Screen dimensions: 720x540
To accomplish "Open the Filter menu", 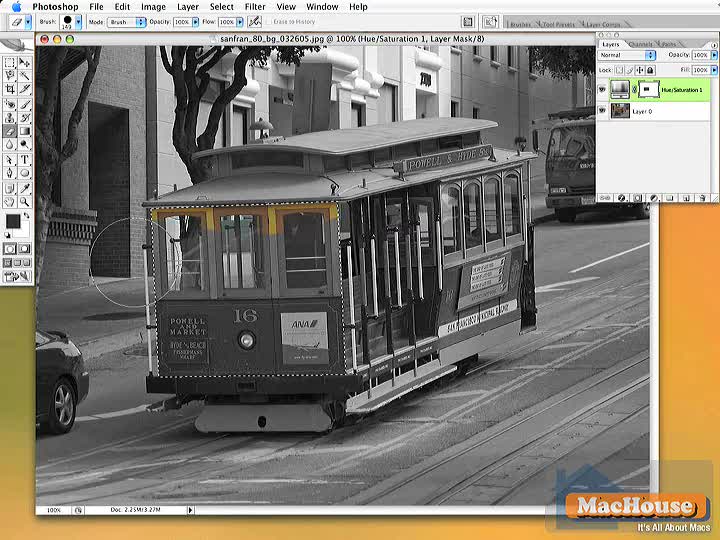I will pos(255,7).
